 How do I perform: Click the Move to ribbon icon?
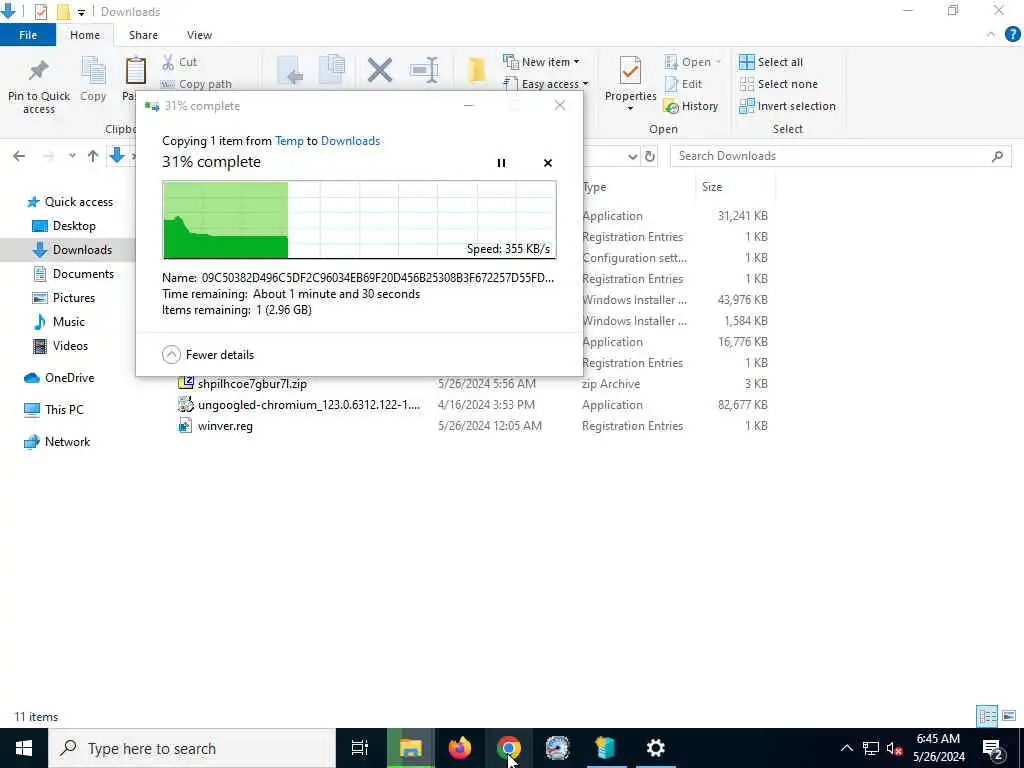[x=290, y=71]
